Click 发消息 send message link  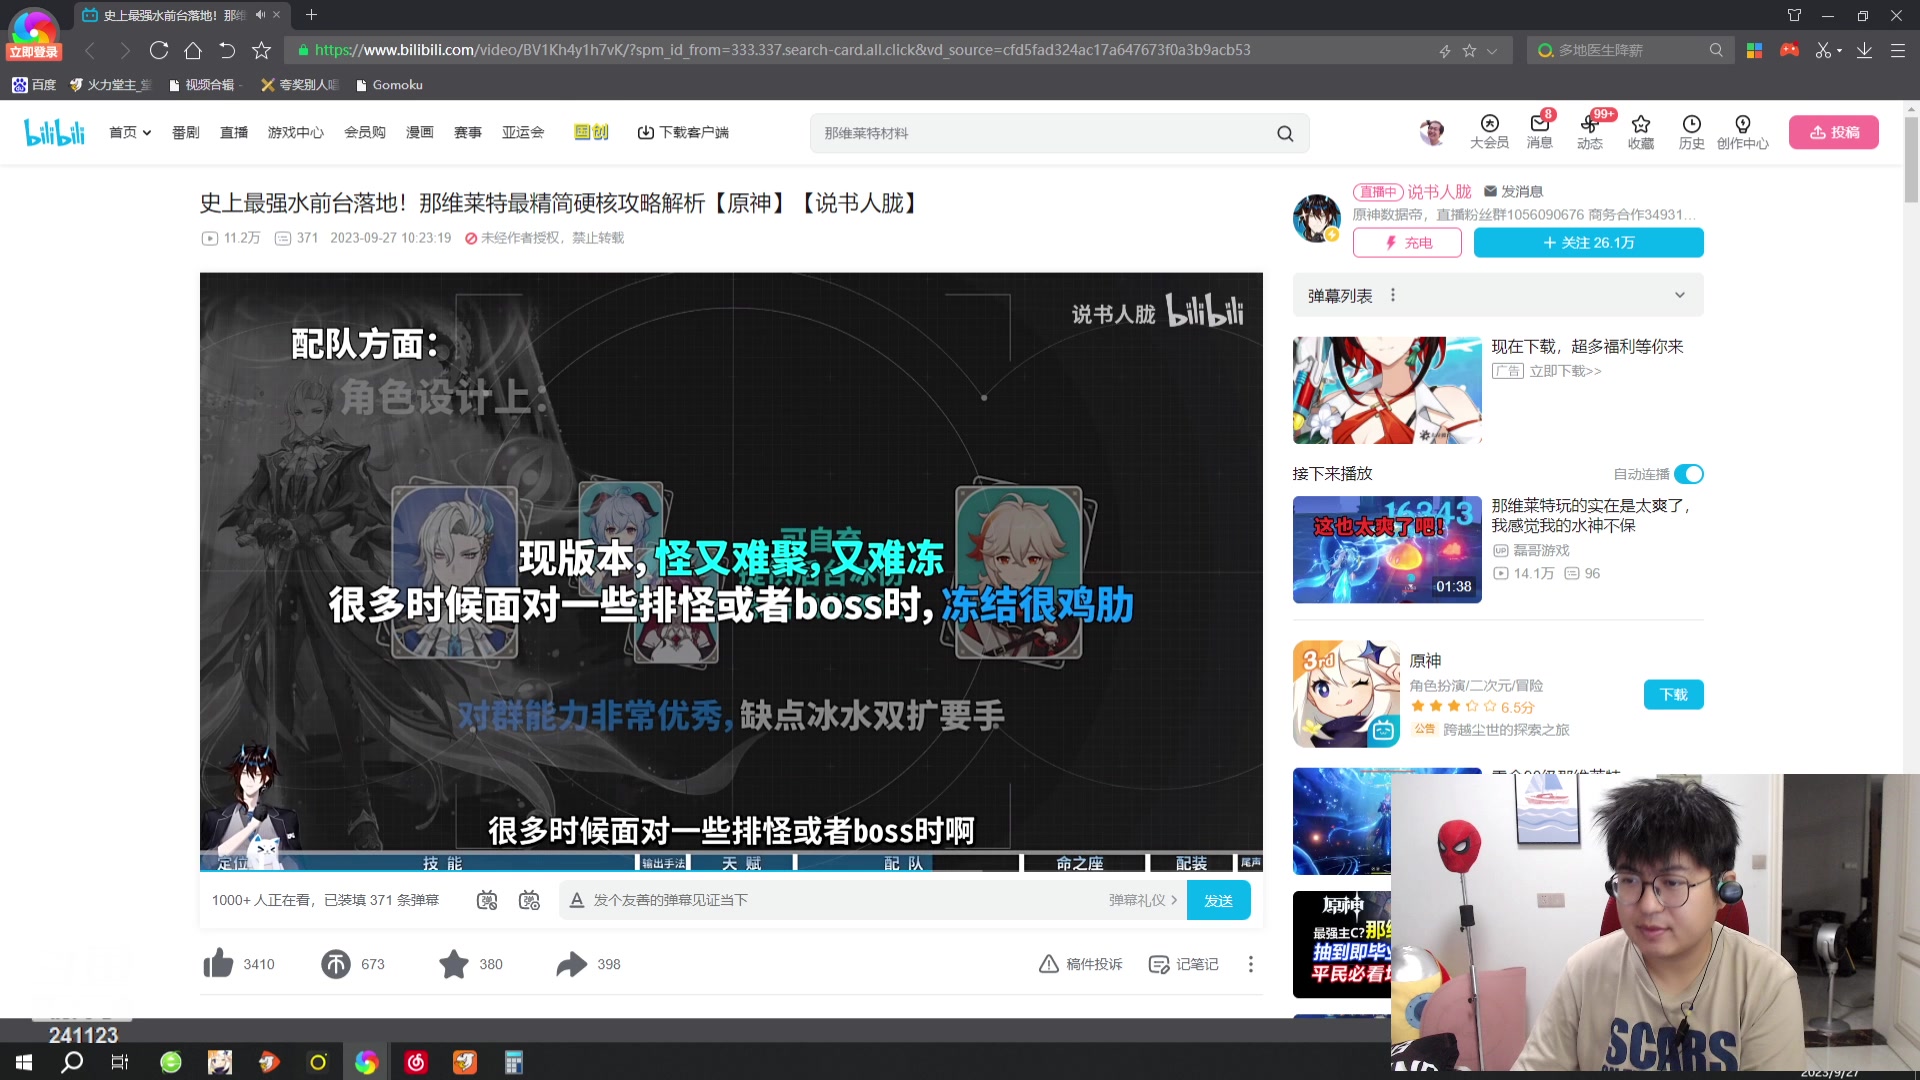pyautogui.click(x=1513, y=191)
